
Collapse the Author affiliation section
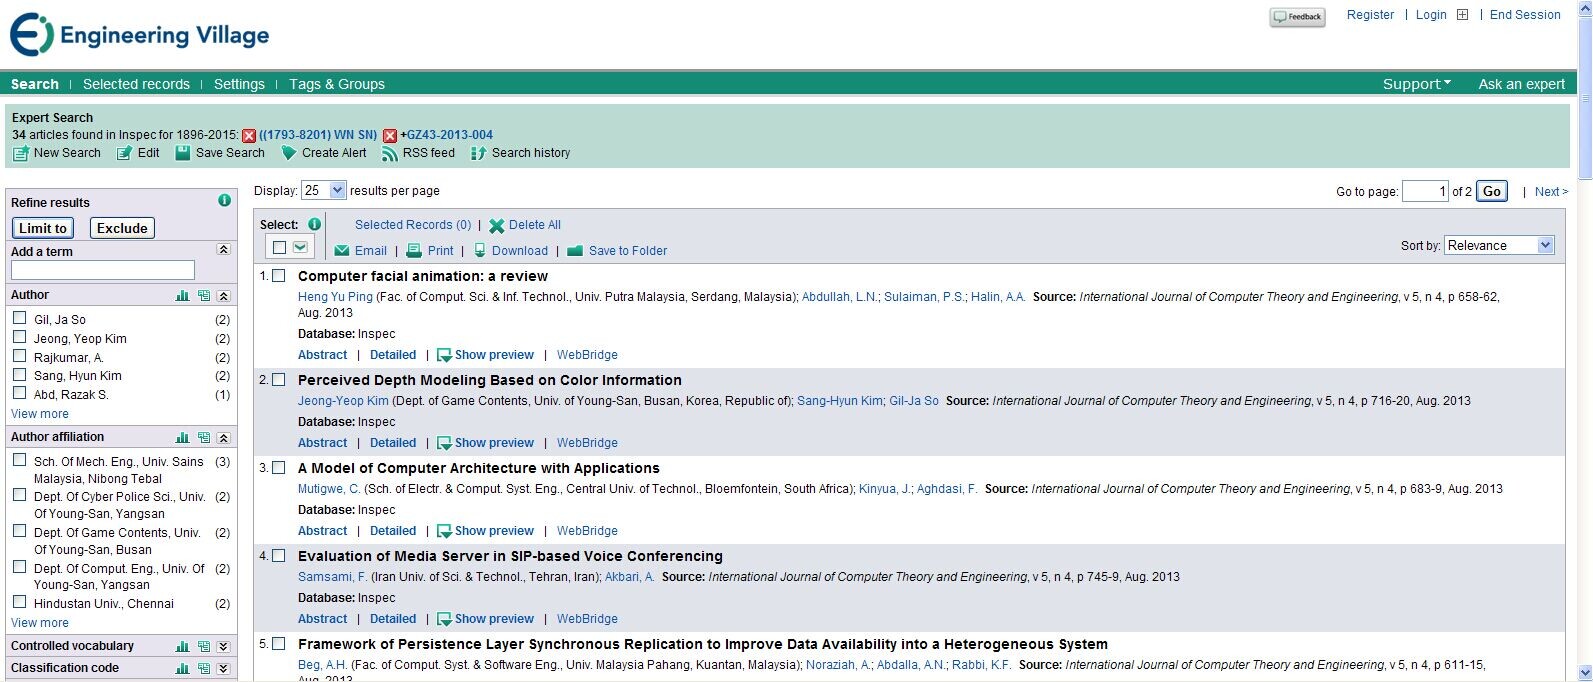(x=223, y=438)
